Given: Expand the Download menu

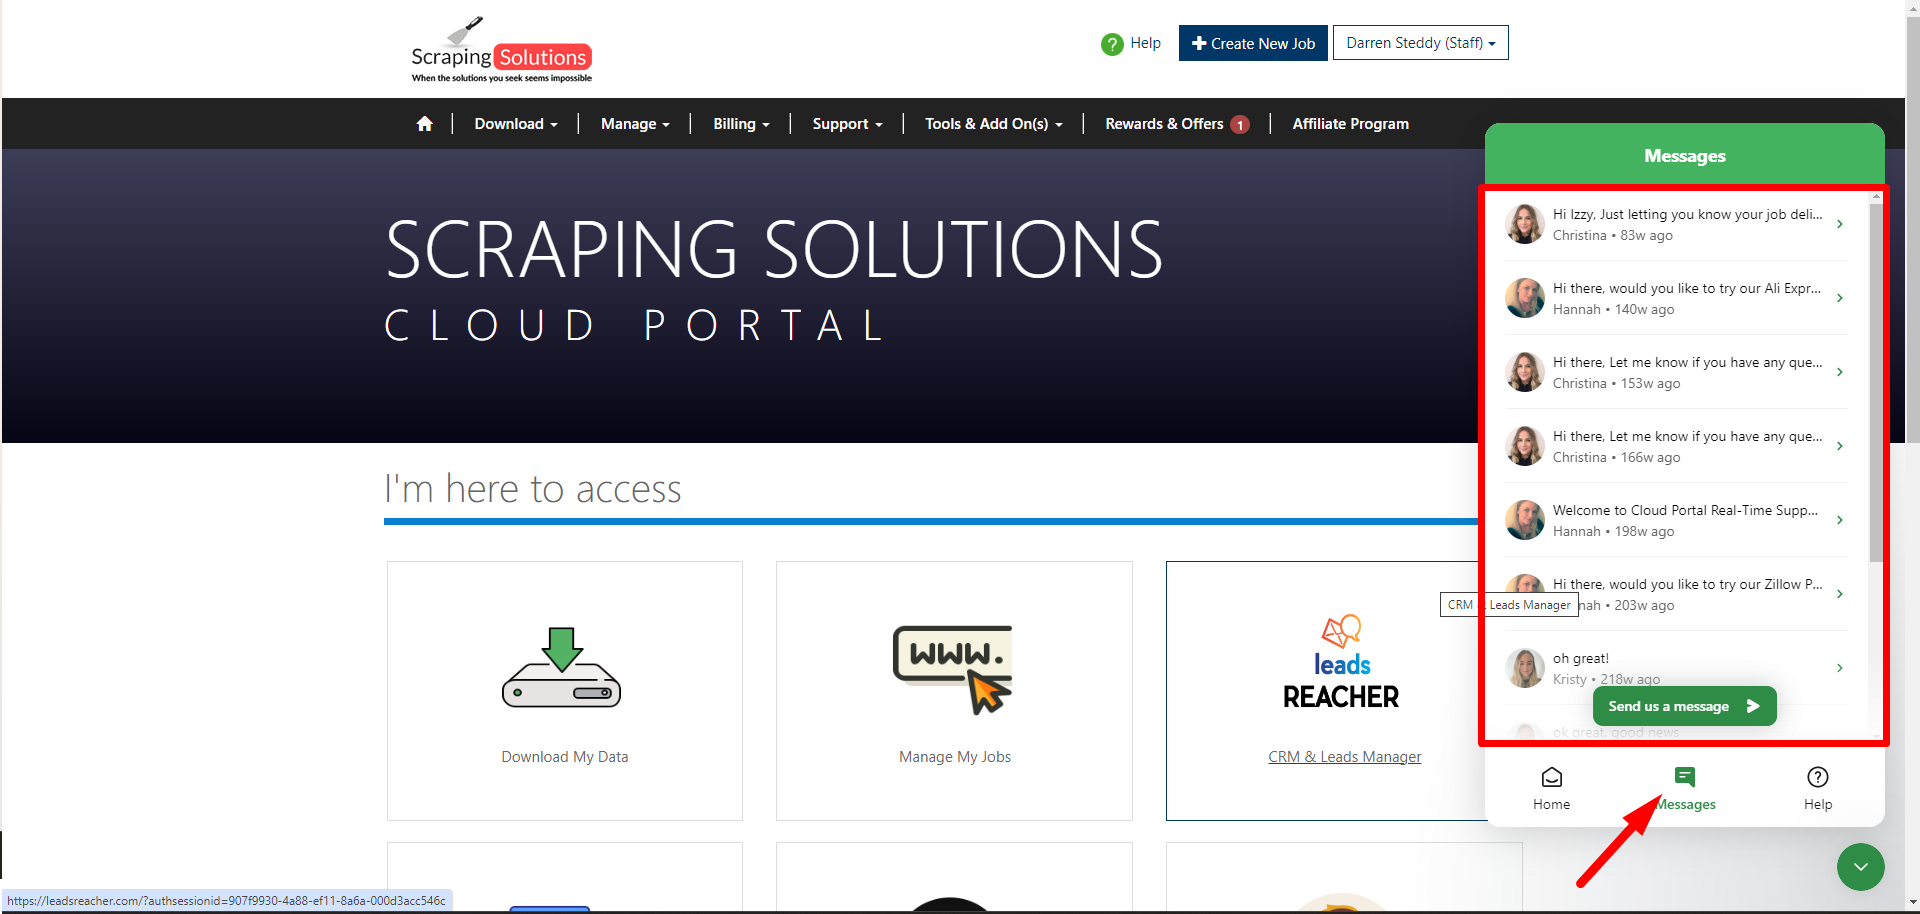Looking at the screenshot, I should click(516, 124).
